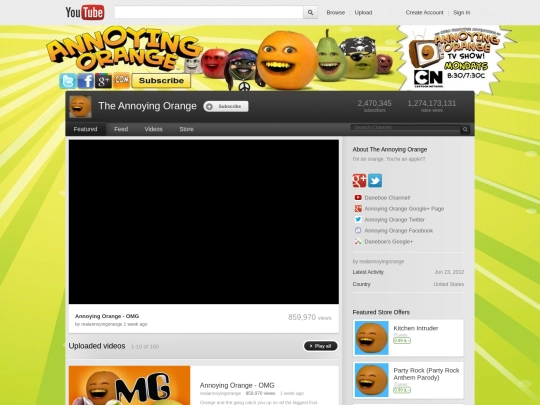Image resolution: width=540 pixels, height=405 pixels.
Task: Click the Google+ icon beside Annoying Orange Google+ Page
Action: coord(358,208)
